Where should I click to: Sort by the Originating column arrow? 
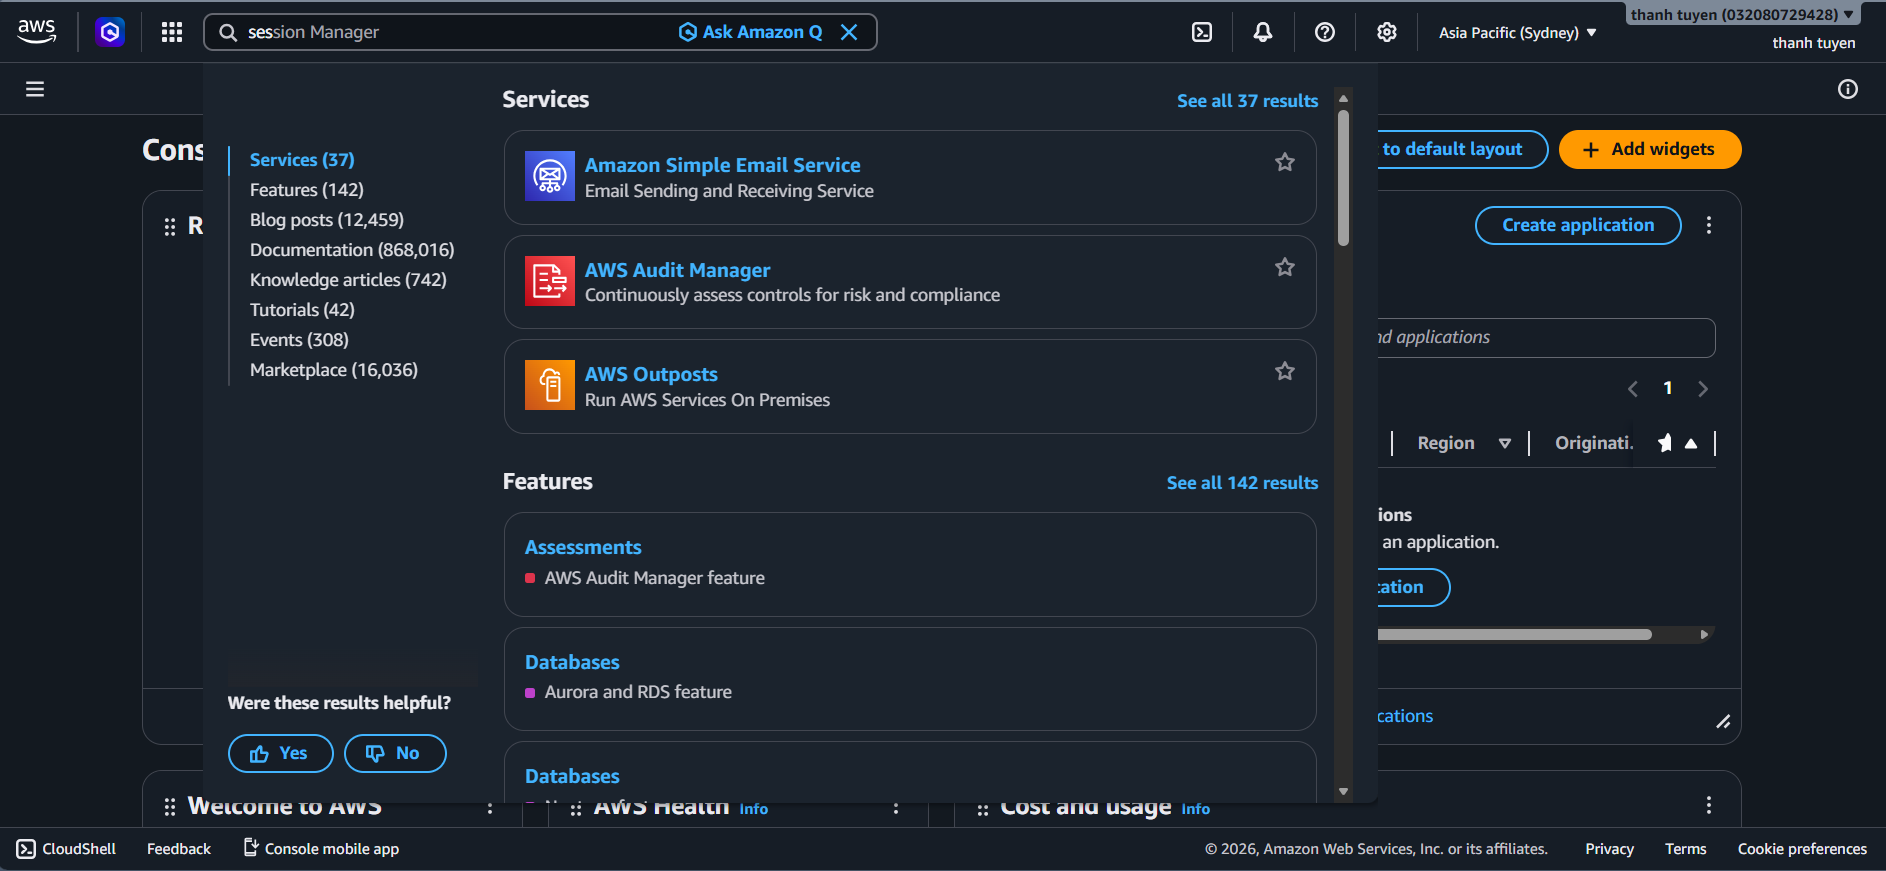click(x=1691, y=443)
